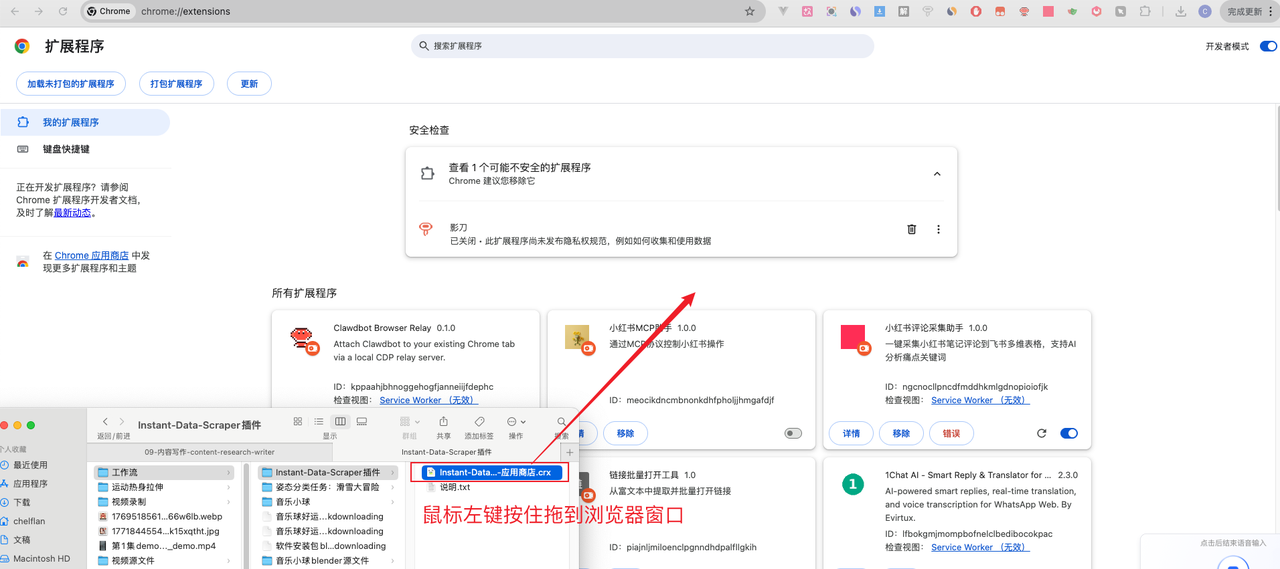Open the 最新动态 link
Viewport: 1280px width, 569px height.
(72, 212)
